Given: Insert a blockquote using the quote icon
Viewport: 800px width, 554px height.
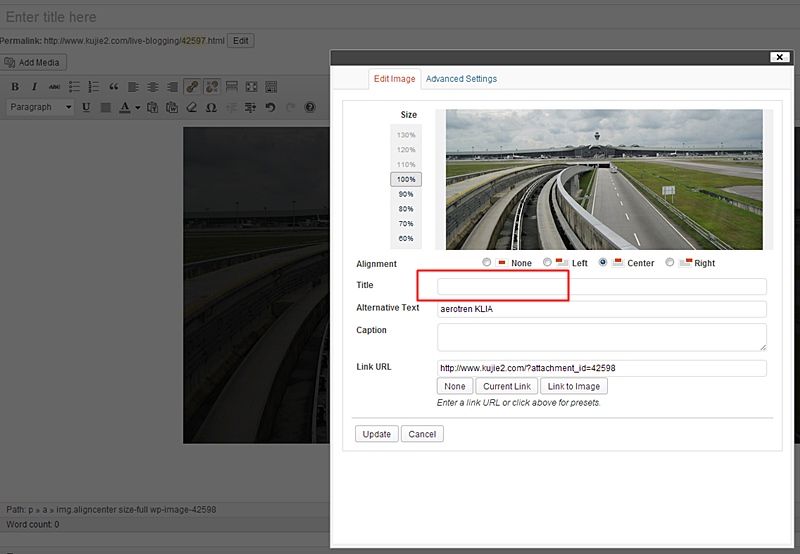Looking at the screenshot, I should coord(113,87).
